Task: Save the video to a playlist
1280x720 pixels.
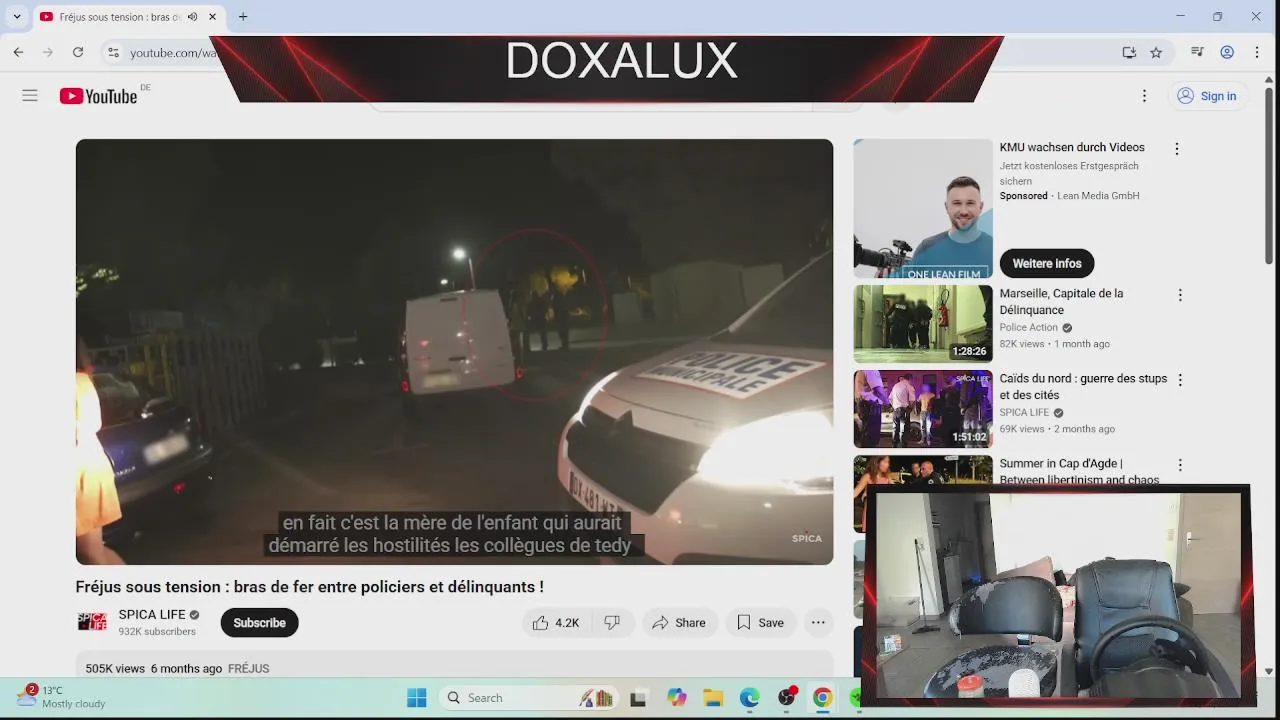Action: (760, 623)
